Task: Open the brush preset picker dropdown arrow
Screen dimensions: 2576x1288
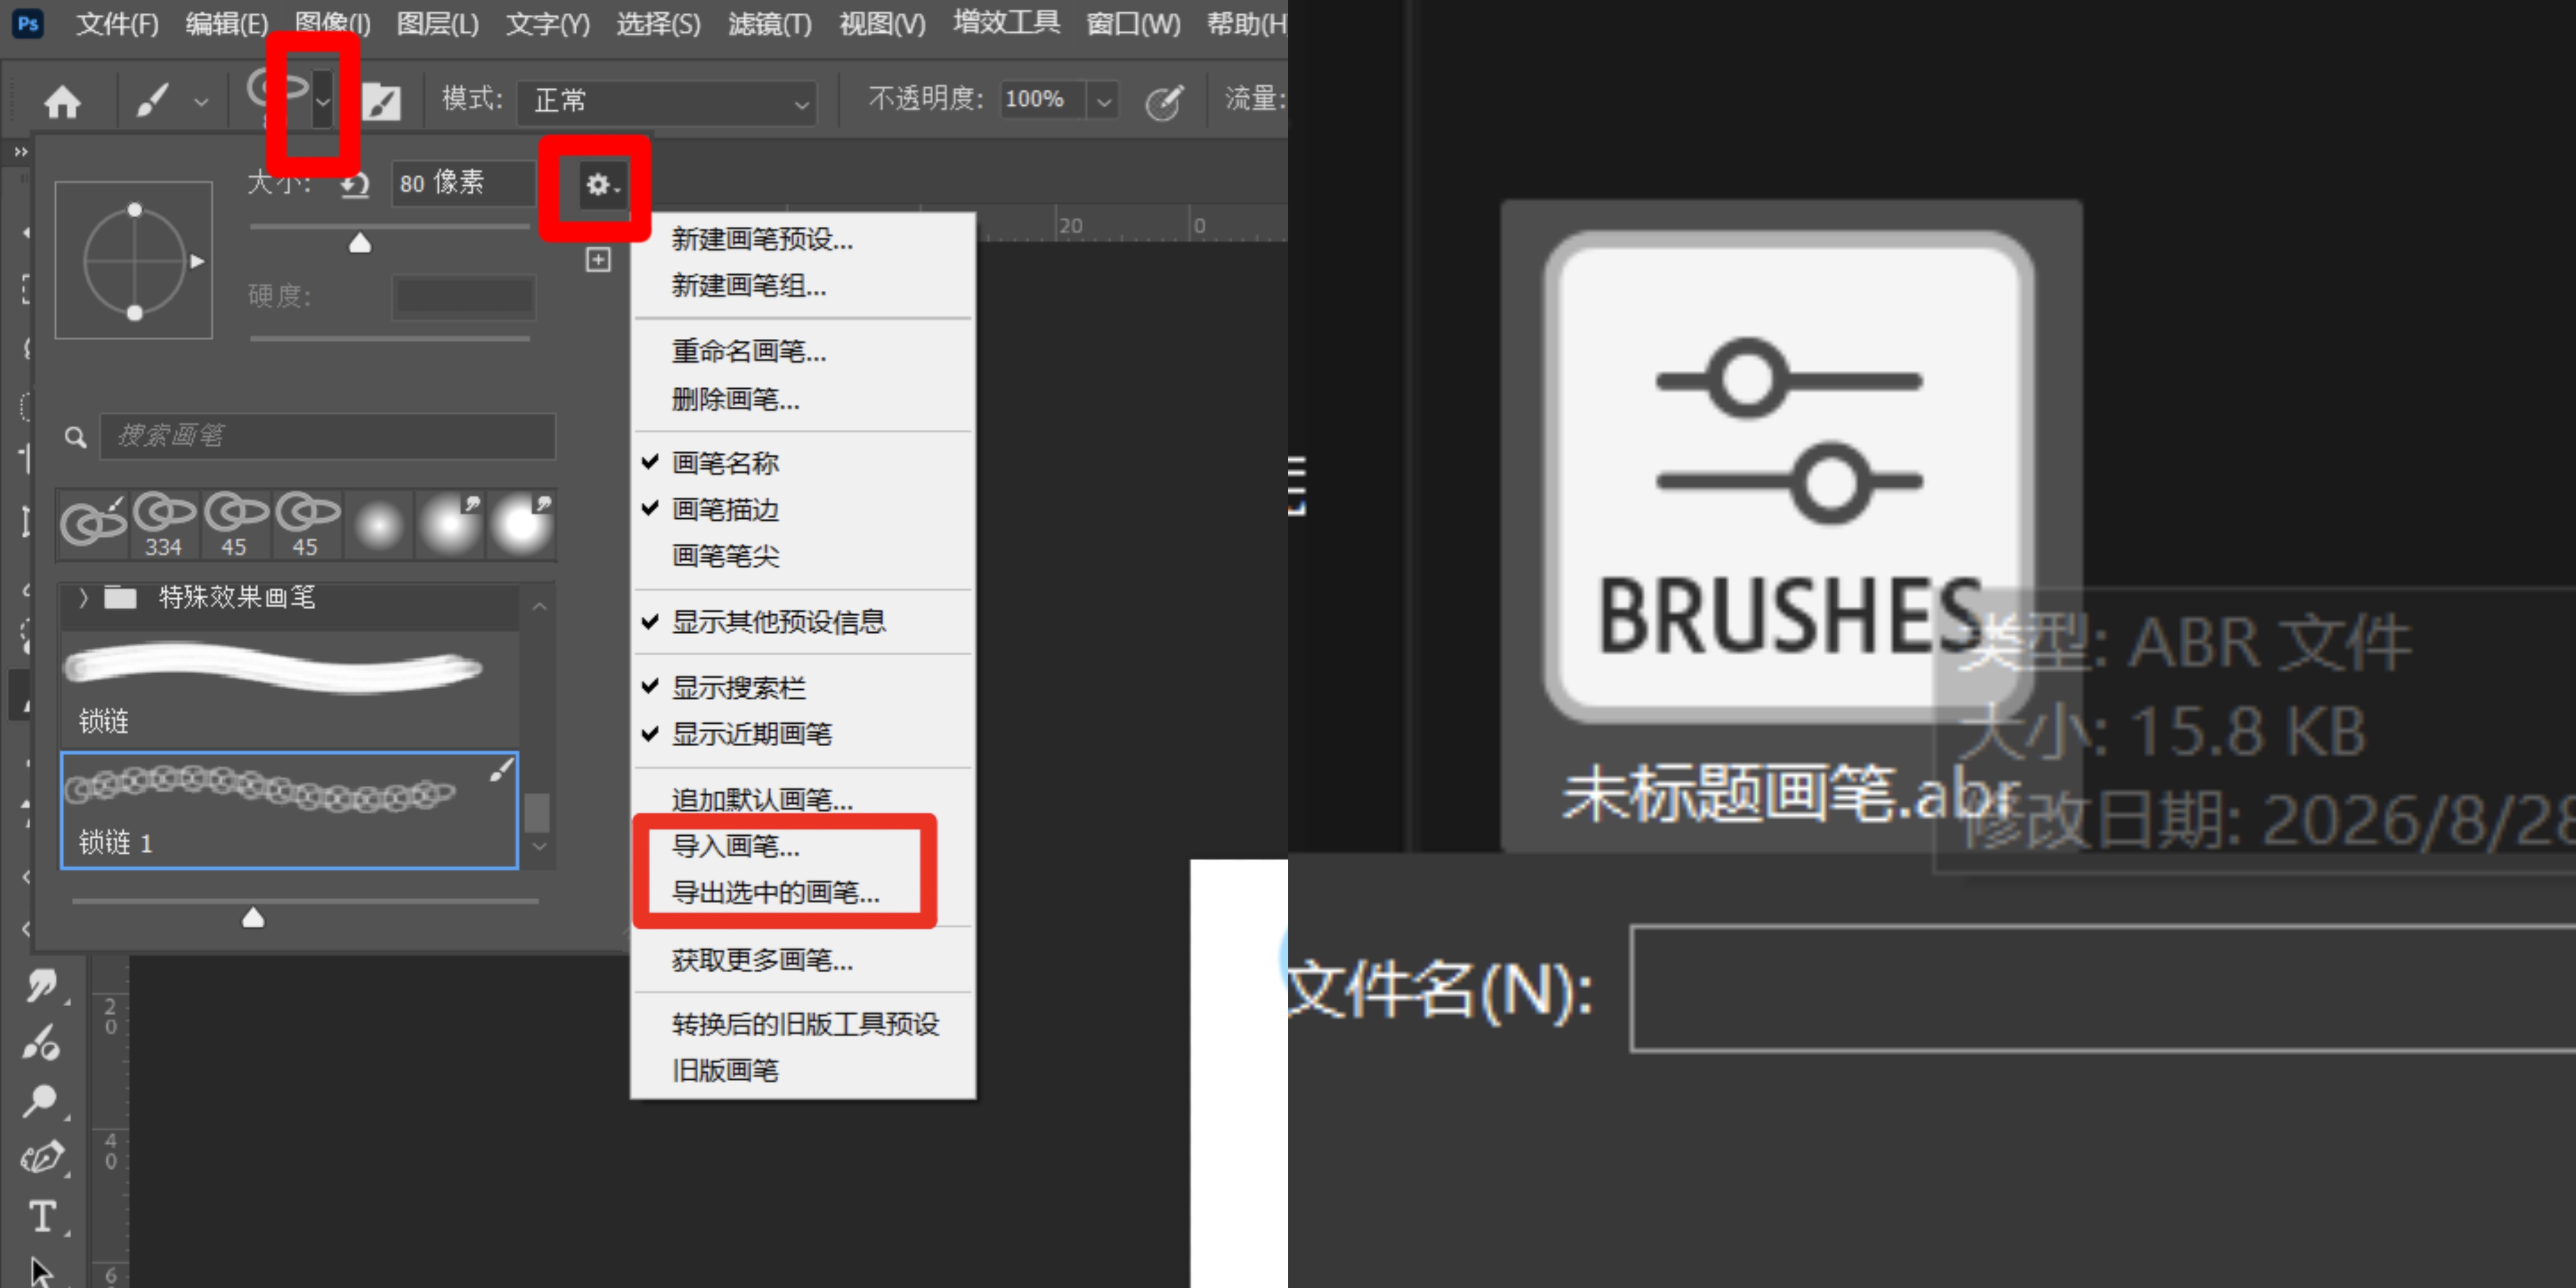Action: pos(322,100)
